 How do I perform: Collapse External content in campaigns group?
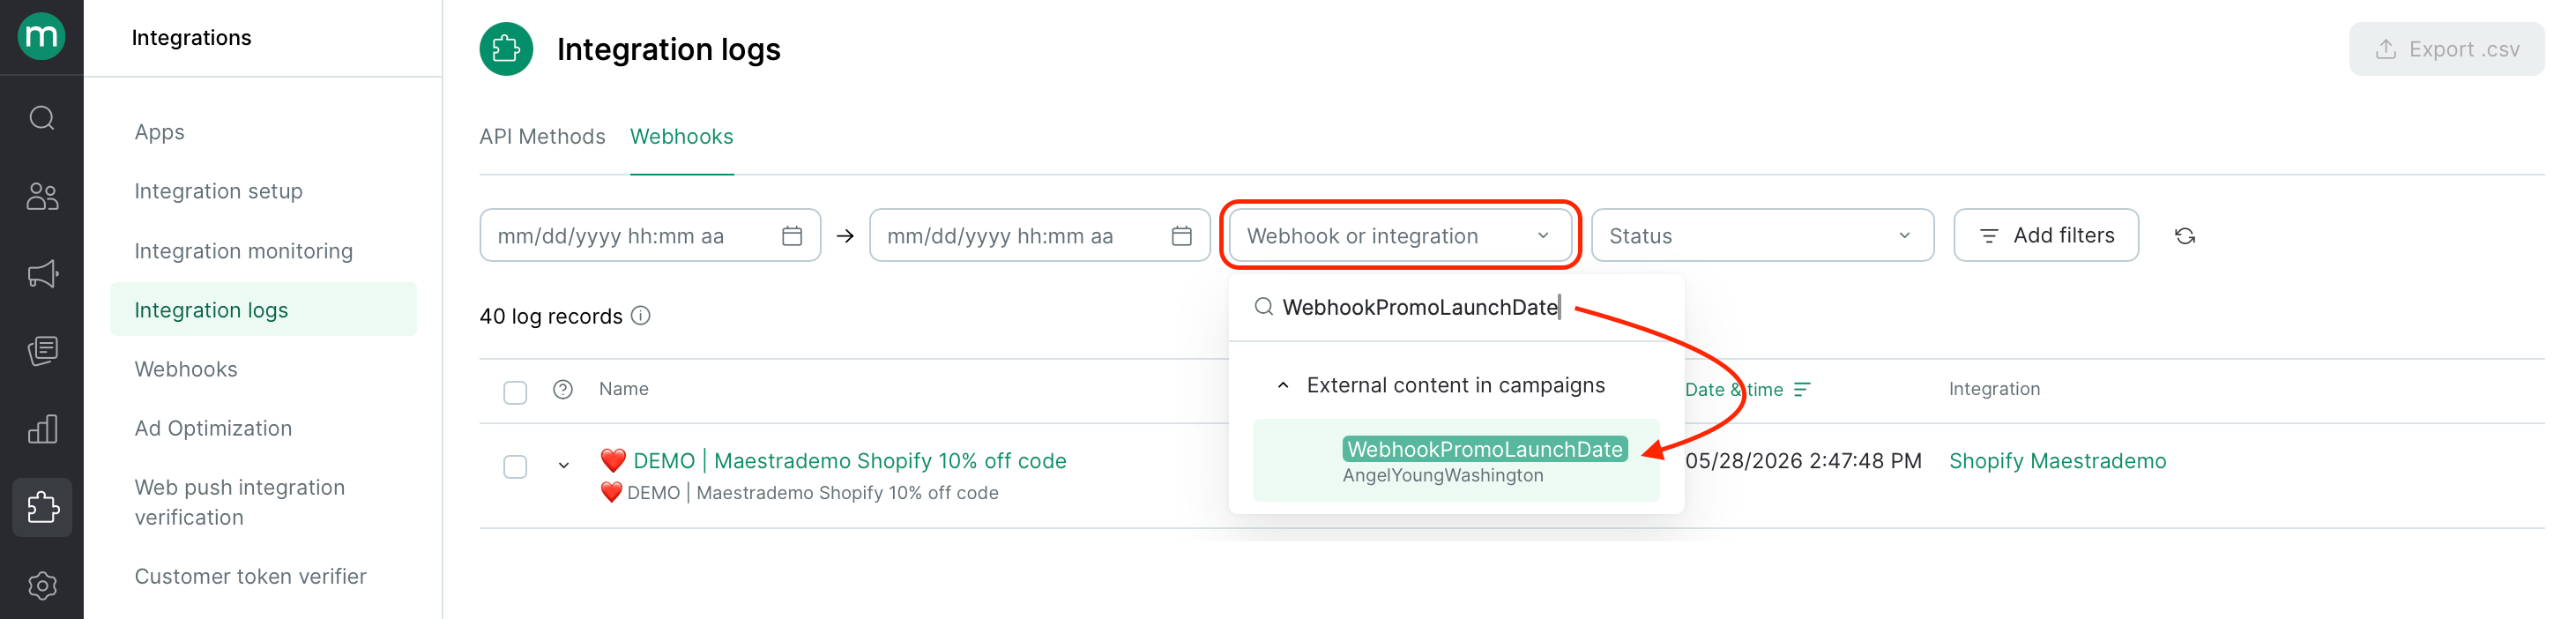point(1283,385)
